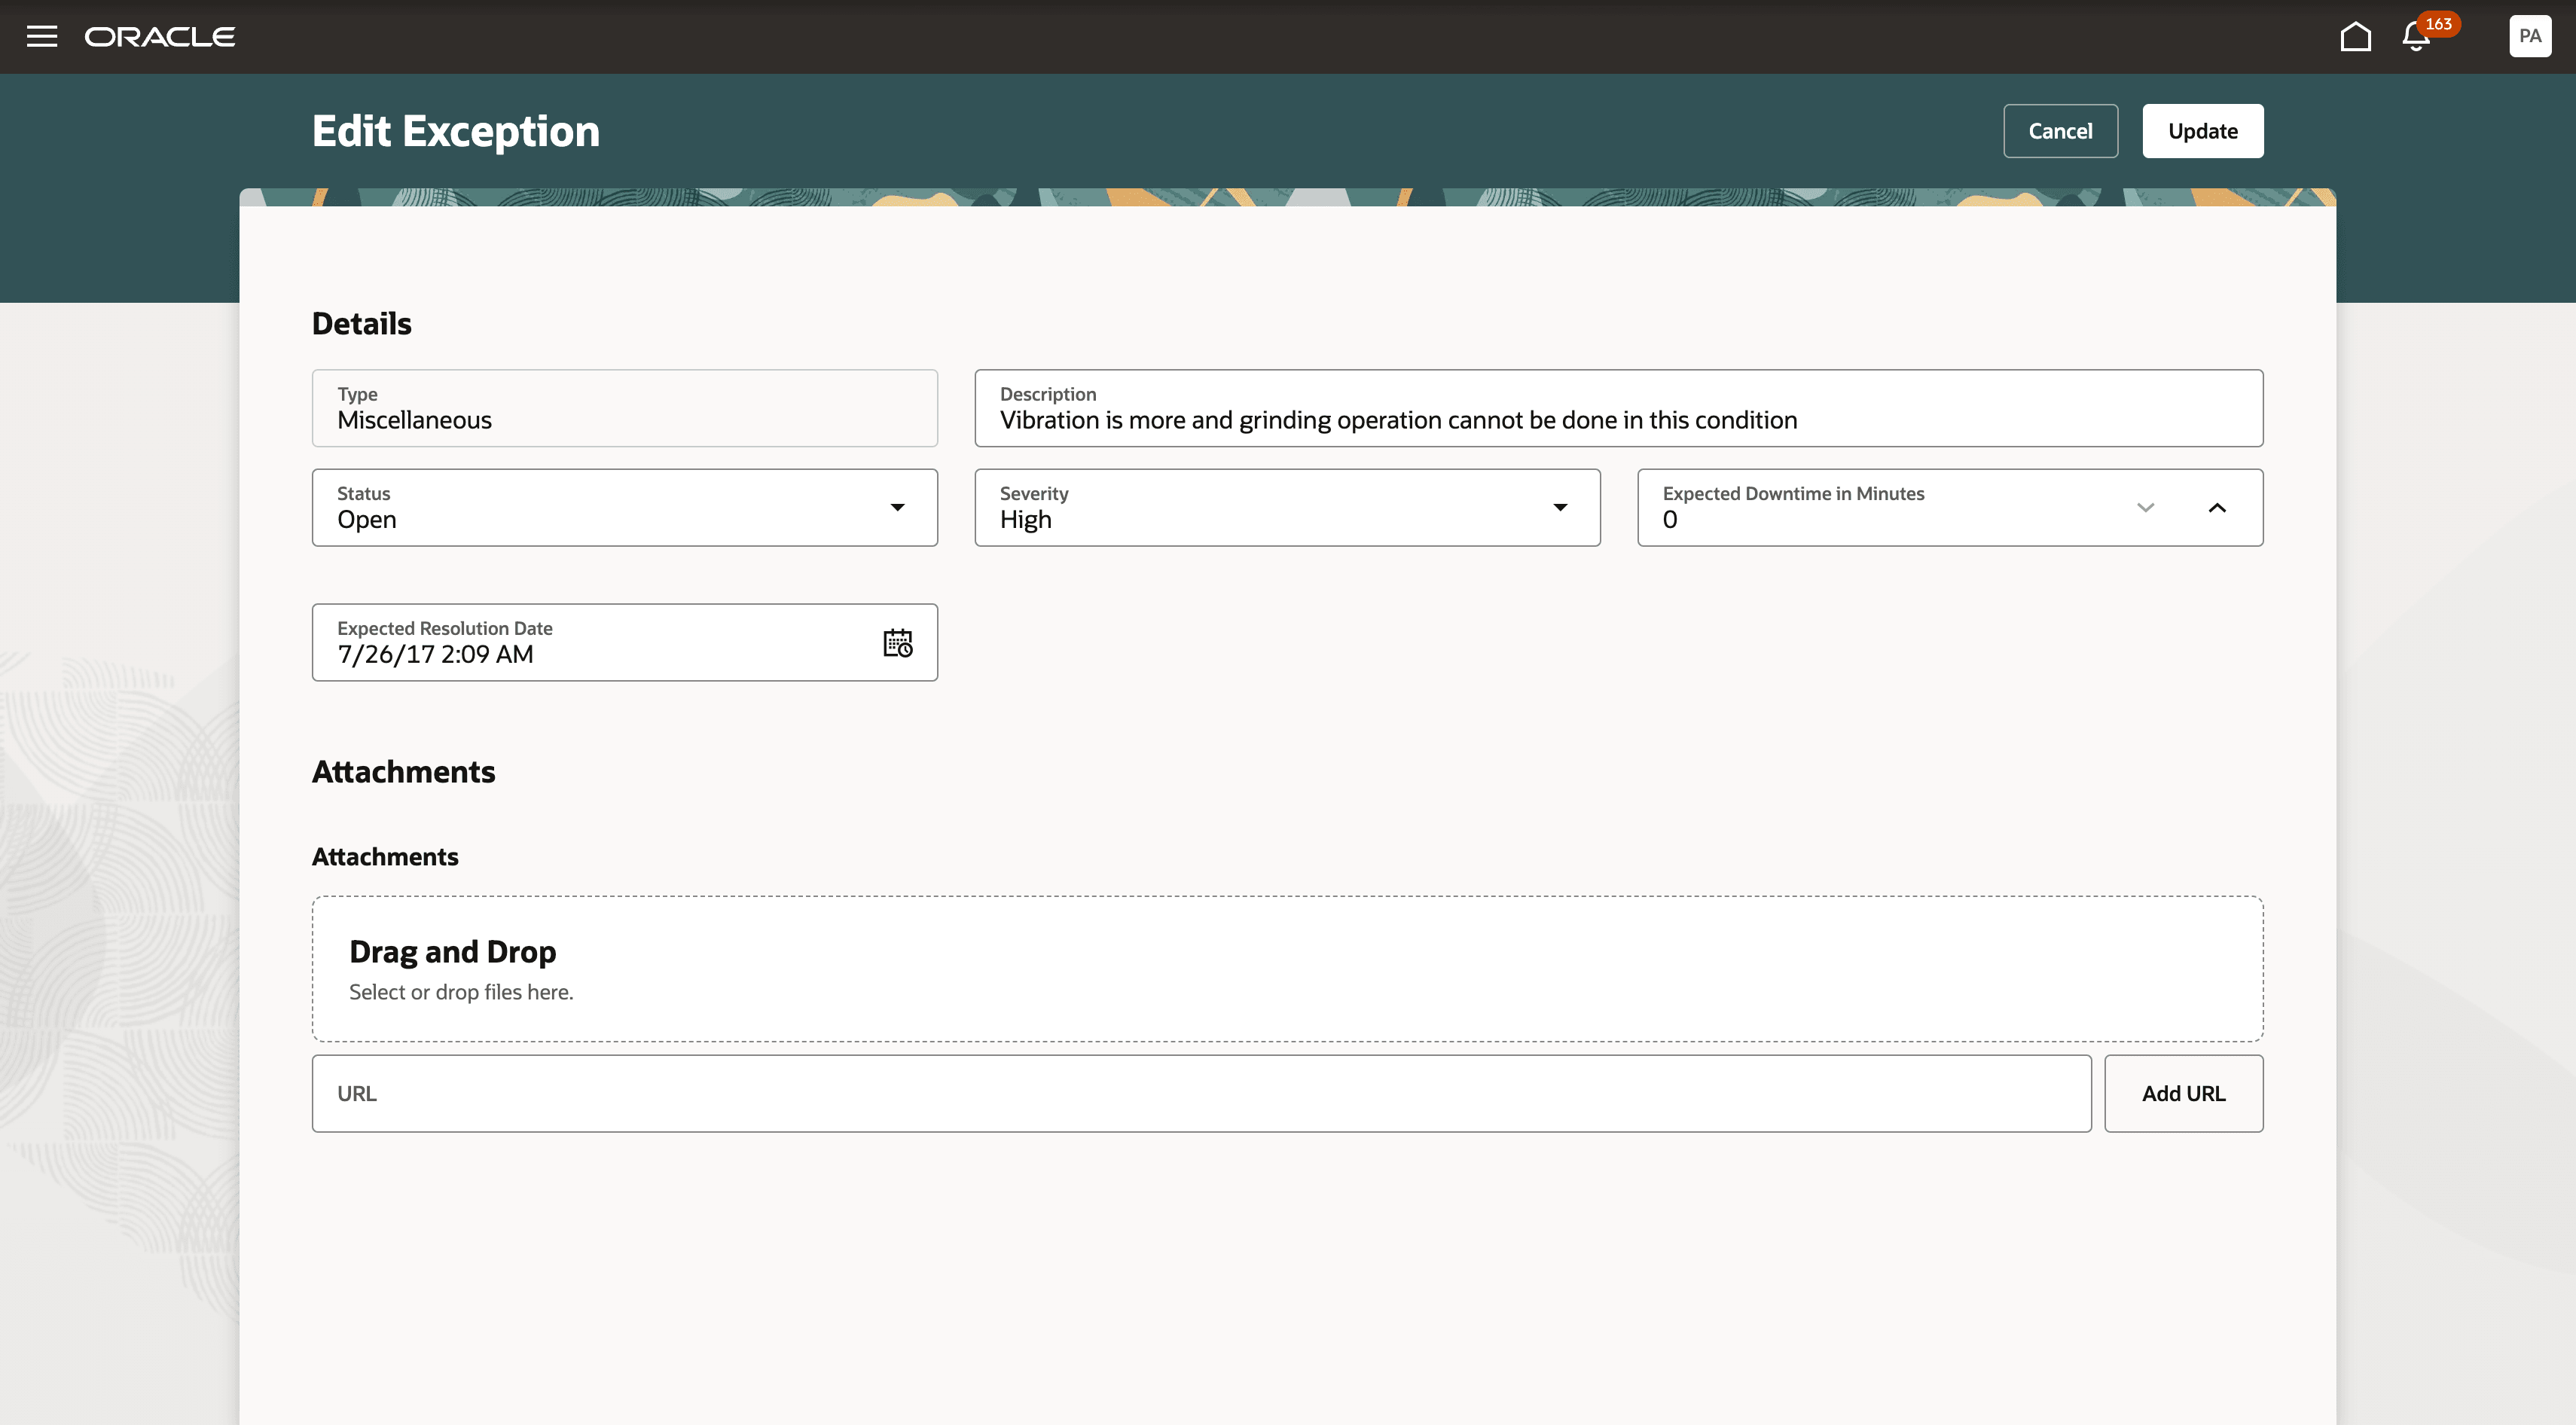Expand the Expected Downtime in Minutes dropdown
The image size is (2576, 1425).
pyautogui.click(x=2145, y=508)
